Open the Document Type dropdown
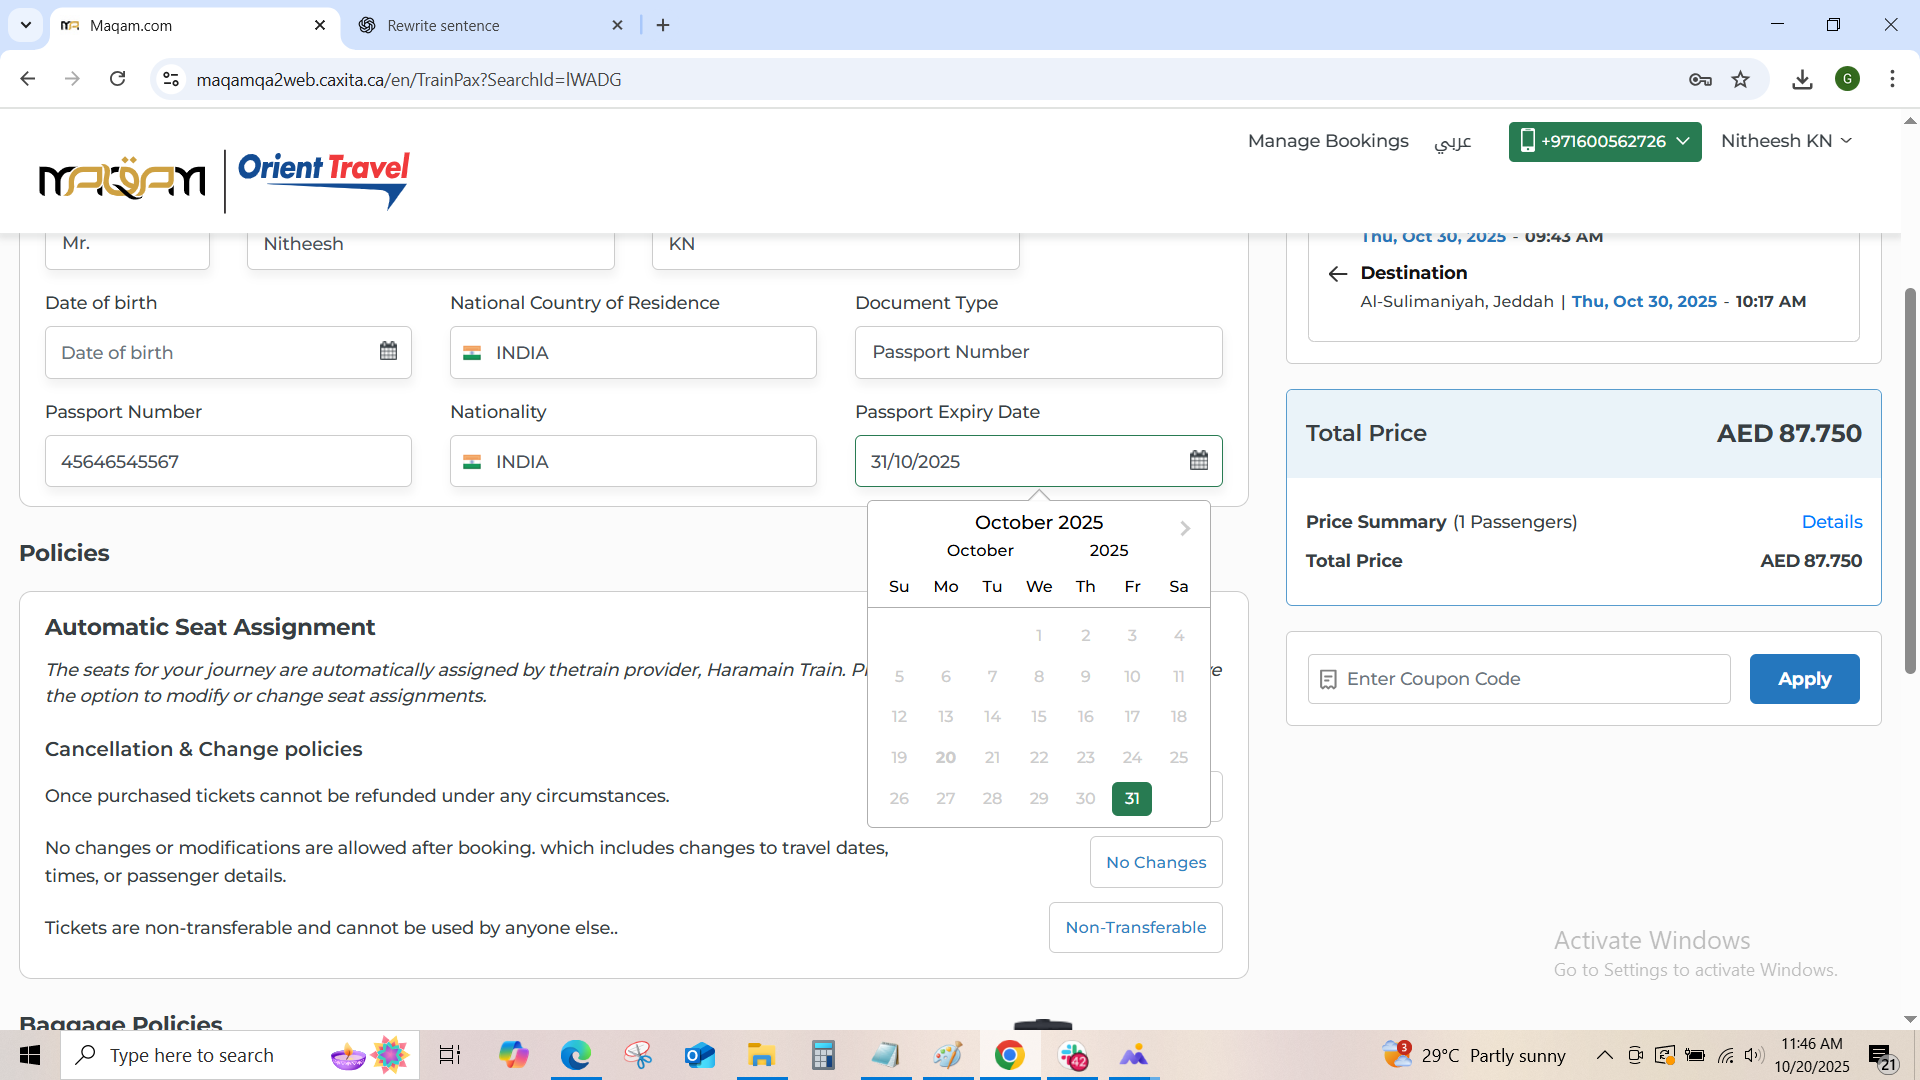This screenshot has height=1080, width=1920. (x=1038, y=352)
